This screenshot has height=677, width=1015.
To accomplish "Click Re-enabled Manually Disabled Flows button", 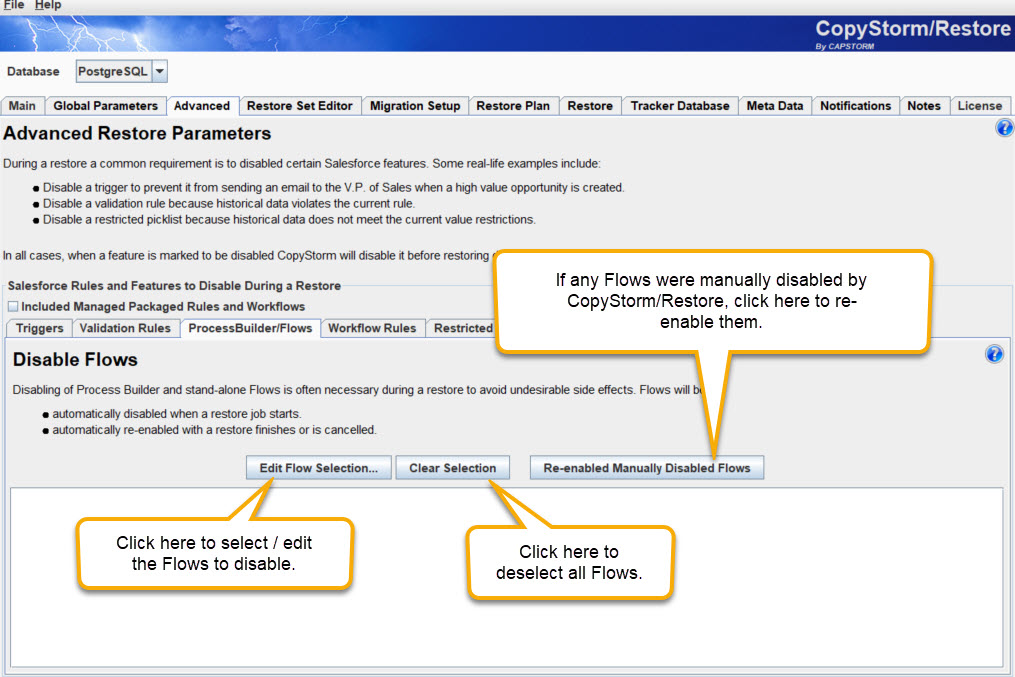I will pyautogui.click(x=647, y=468).
